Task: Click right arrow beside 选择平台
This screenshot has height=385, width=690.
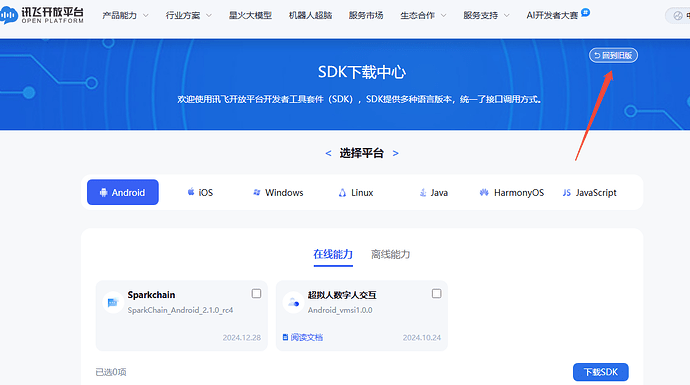Action: point(395,153)
